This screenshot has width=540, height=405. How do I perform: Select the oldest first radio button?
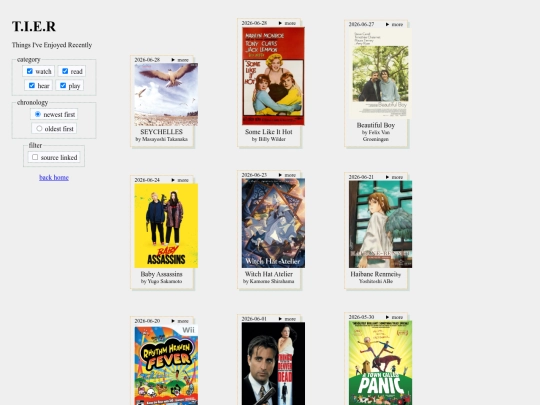39,128
